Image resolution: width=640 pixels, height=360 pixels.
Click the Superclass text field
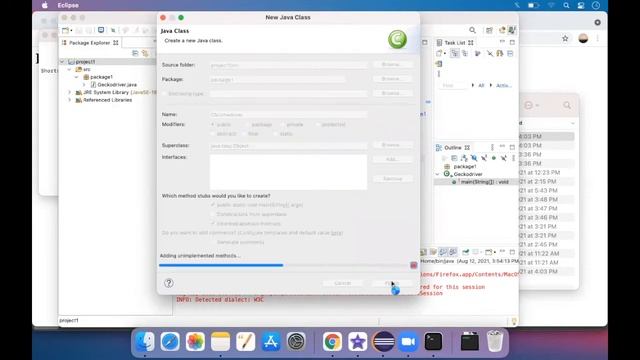pos(288,146)
